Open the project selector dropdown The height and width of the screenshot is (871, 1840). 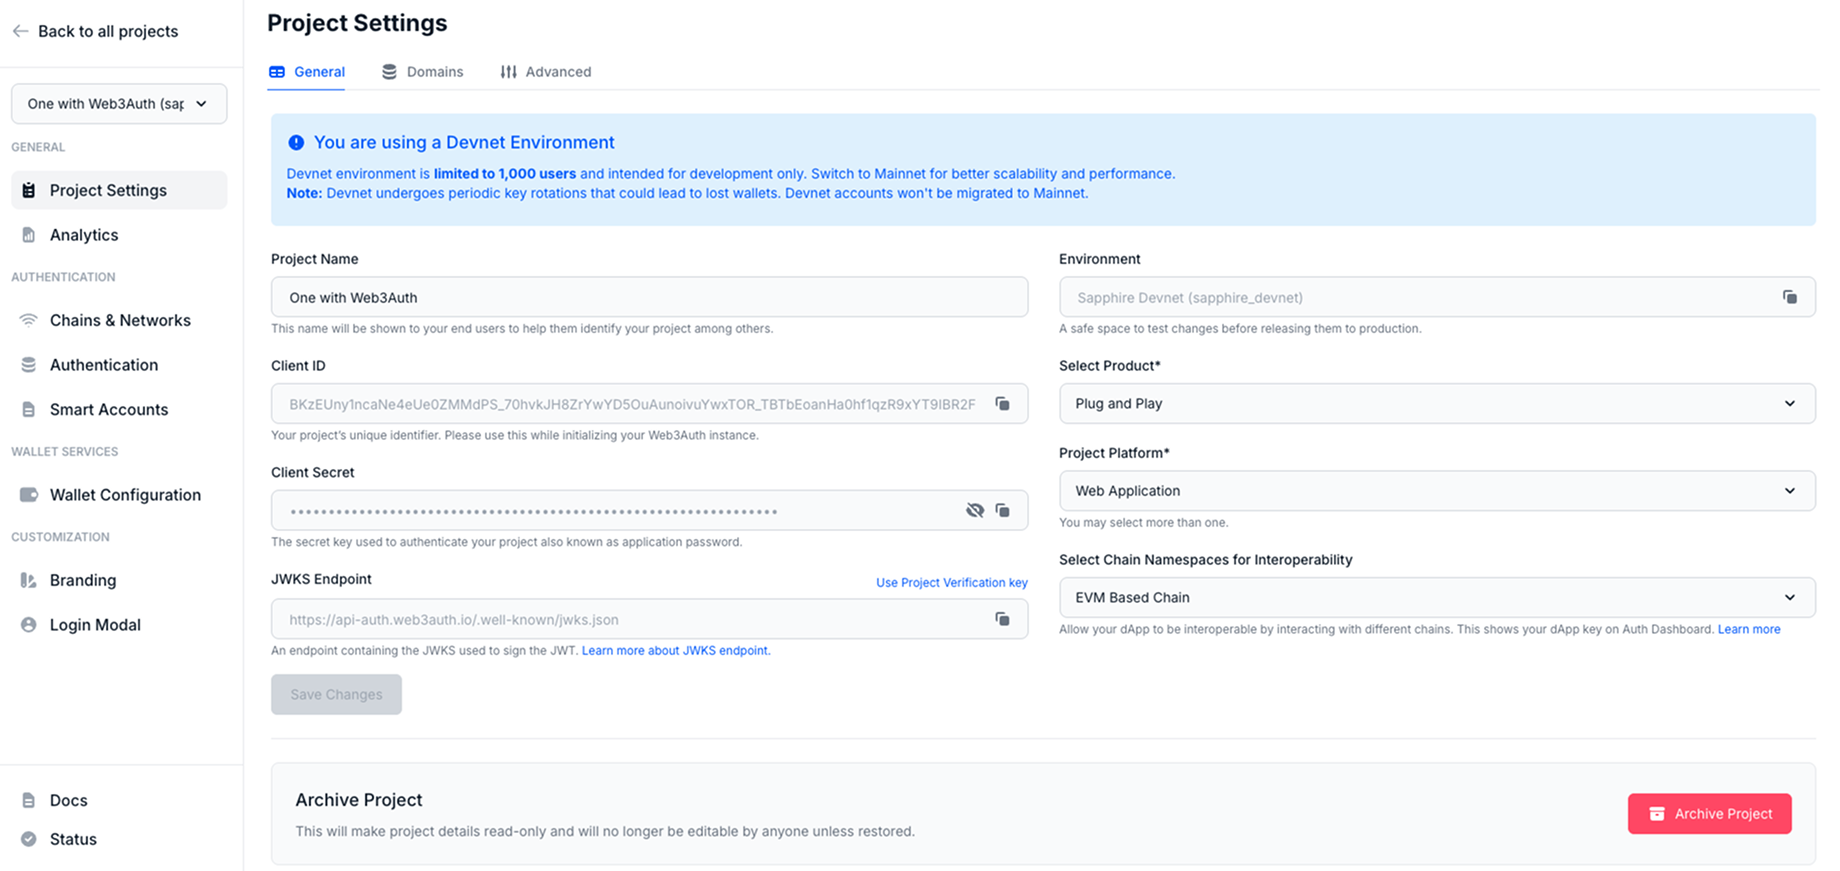coord(118,103)
